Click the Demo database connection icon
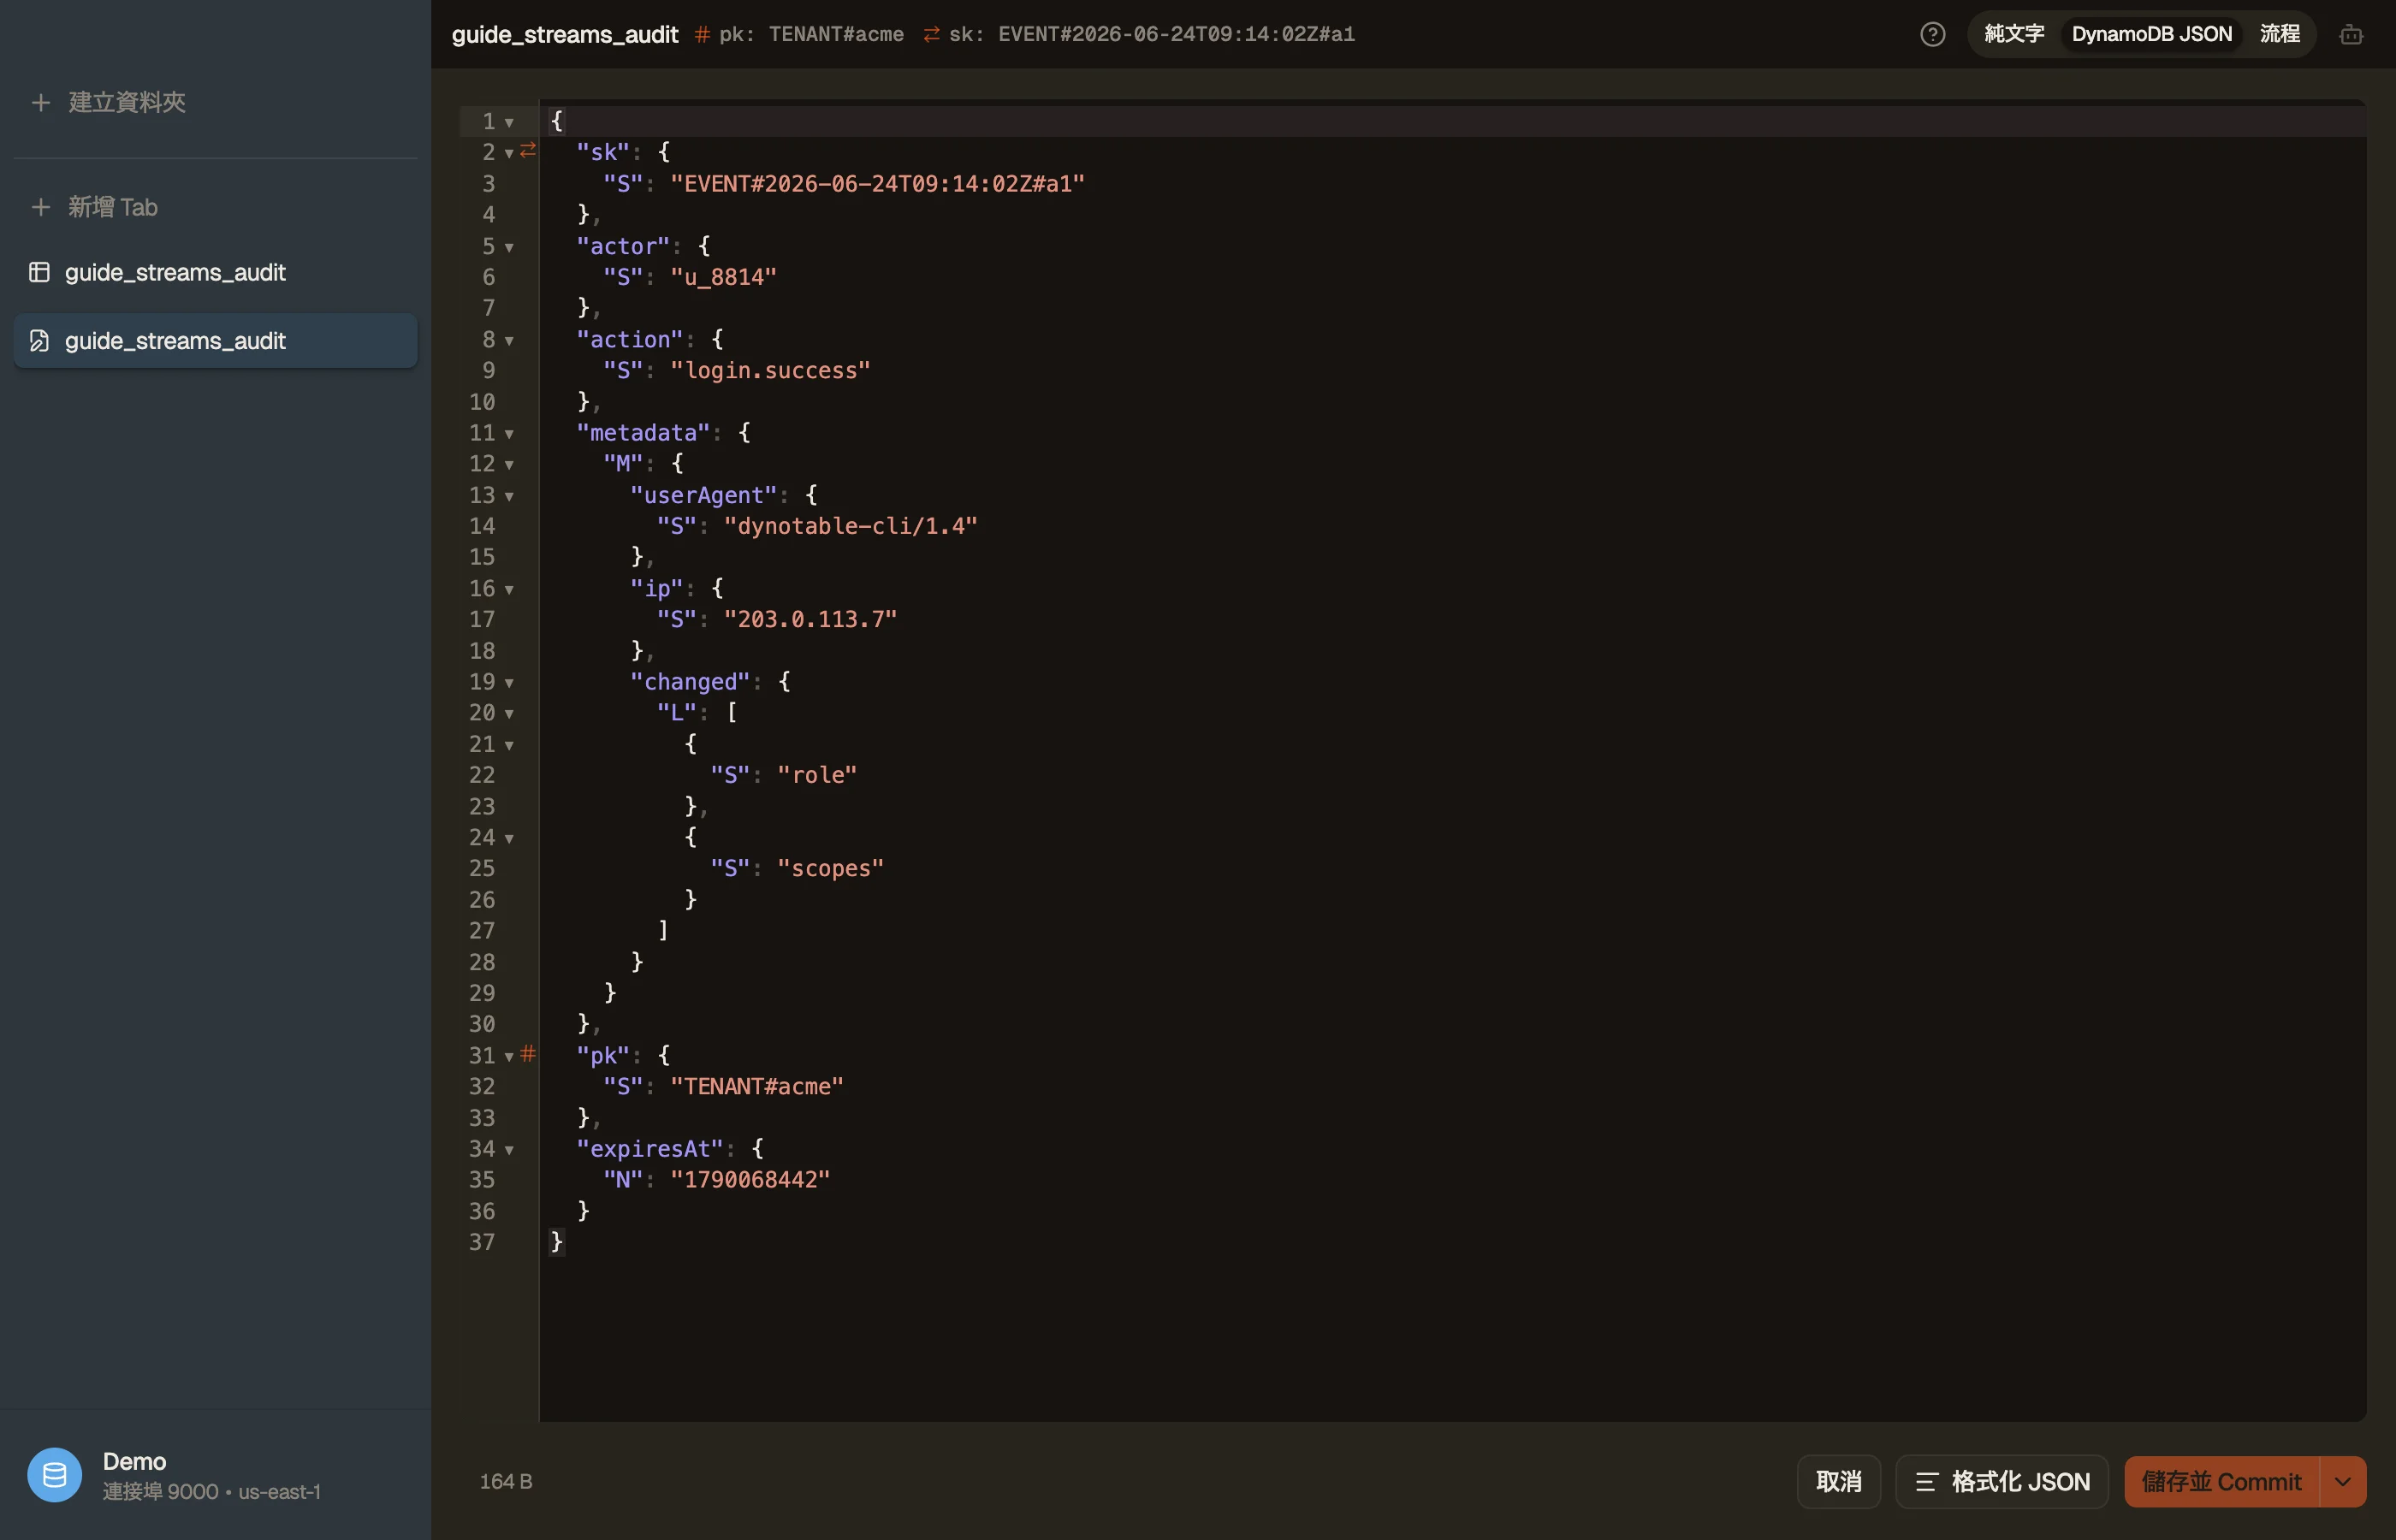 pyautogui.click(x=54, y=1475)
